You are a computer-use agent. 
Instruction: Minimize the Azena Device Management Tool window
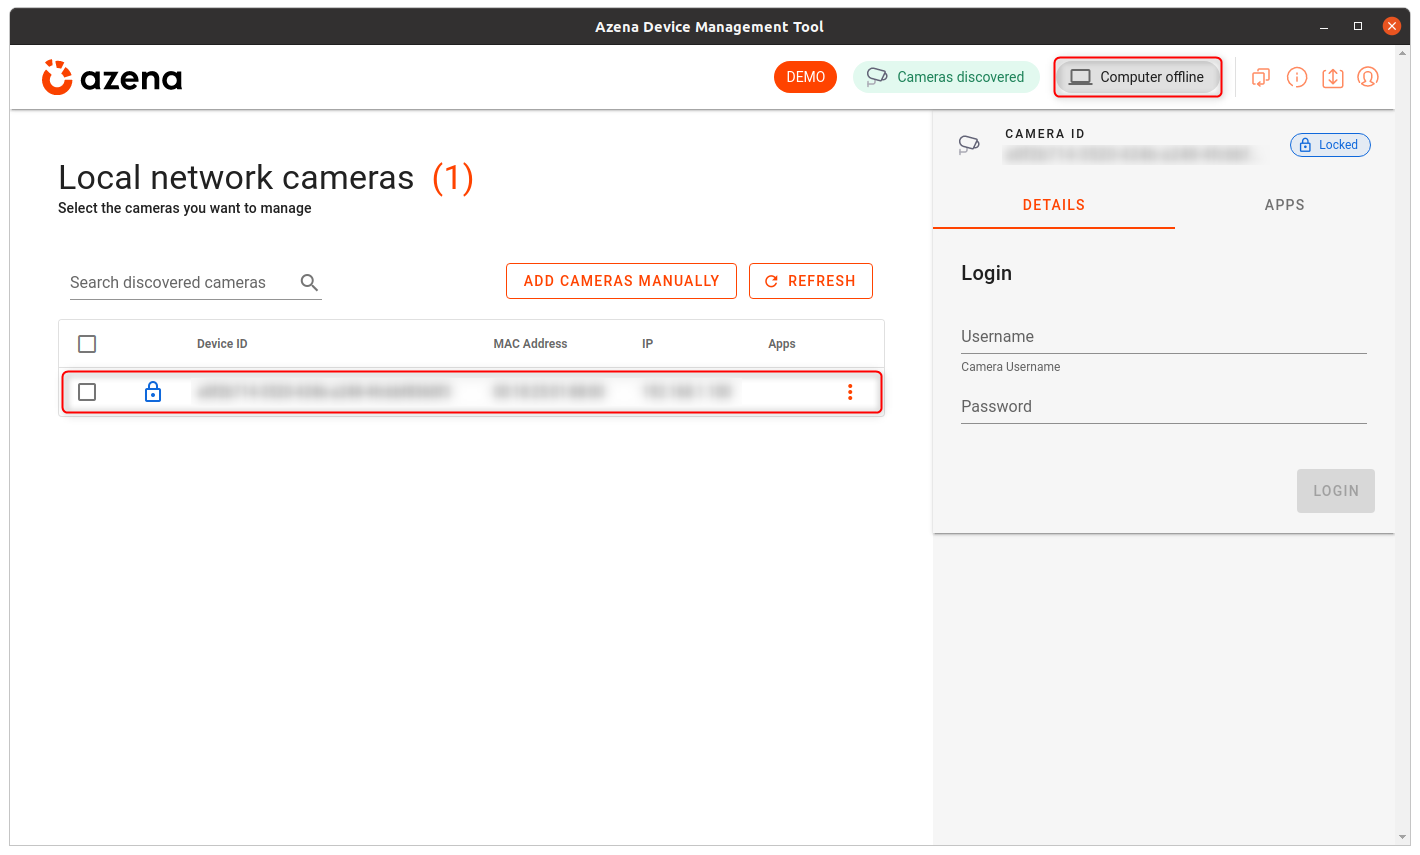[x=1324, y=27]
